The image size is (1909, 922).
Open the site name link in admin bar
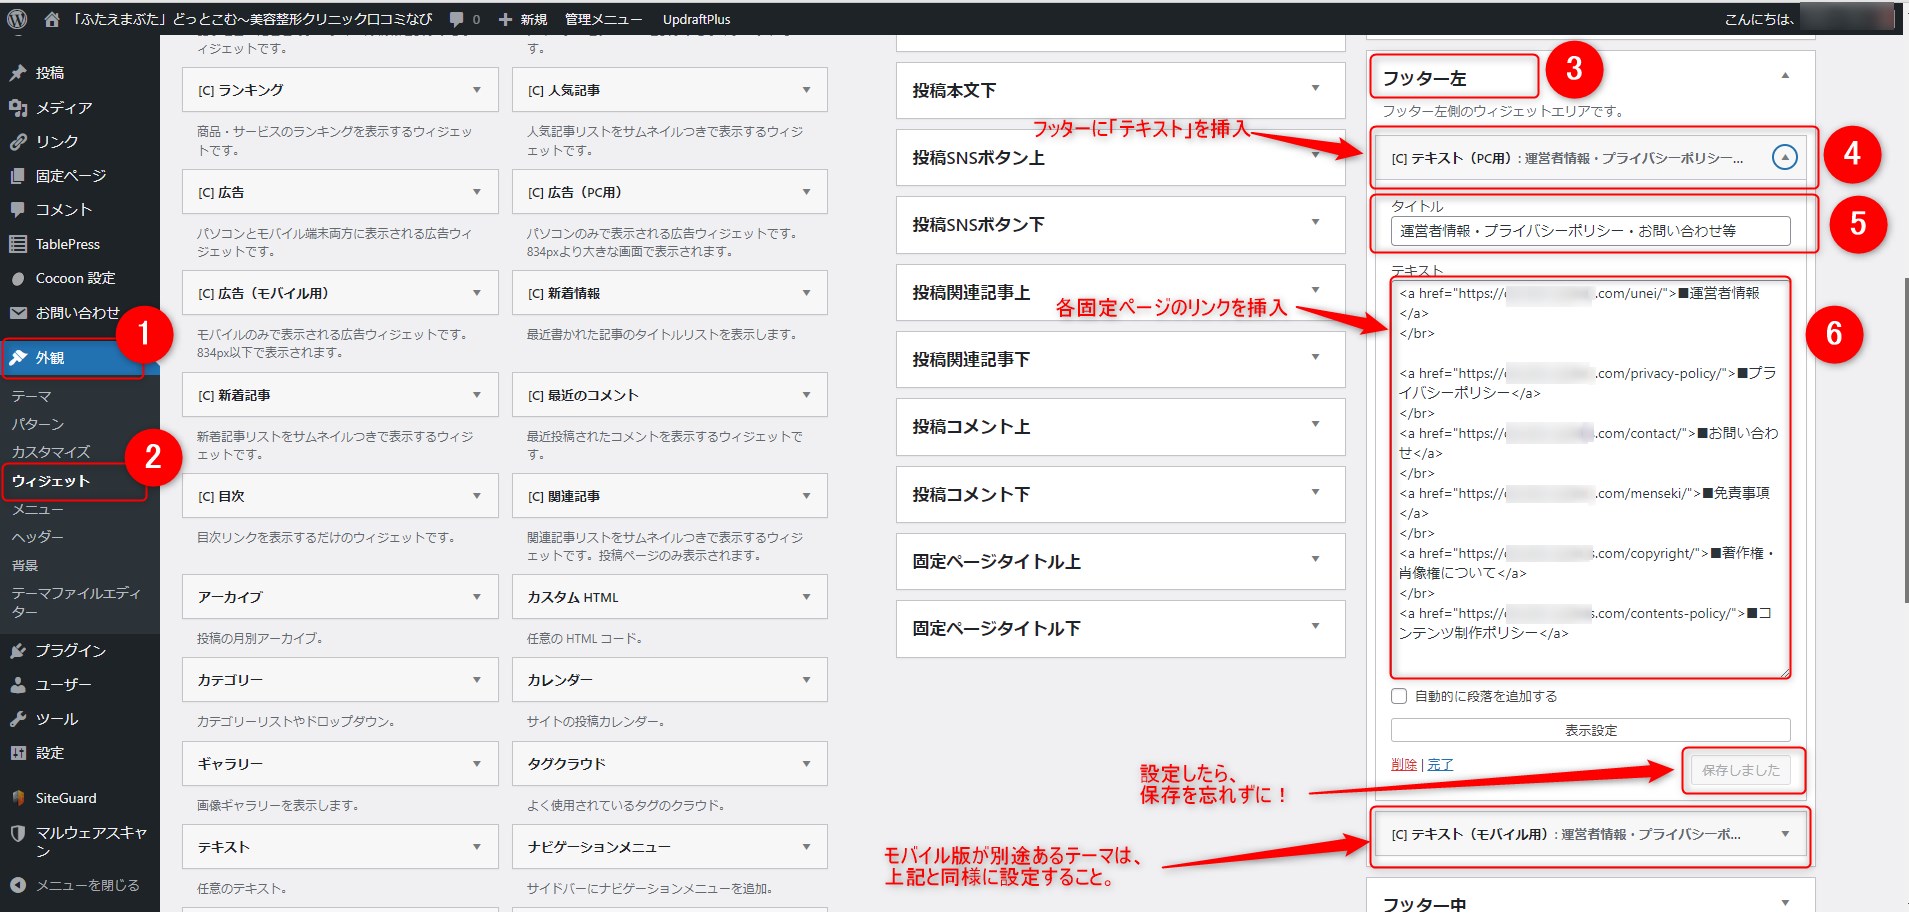coord(252,19)
